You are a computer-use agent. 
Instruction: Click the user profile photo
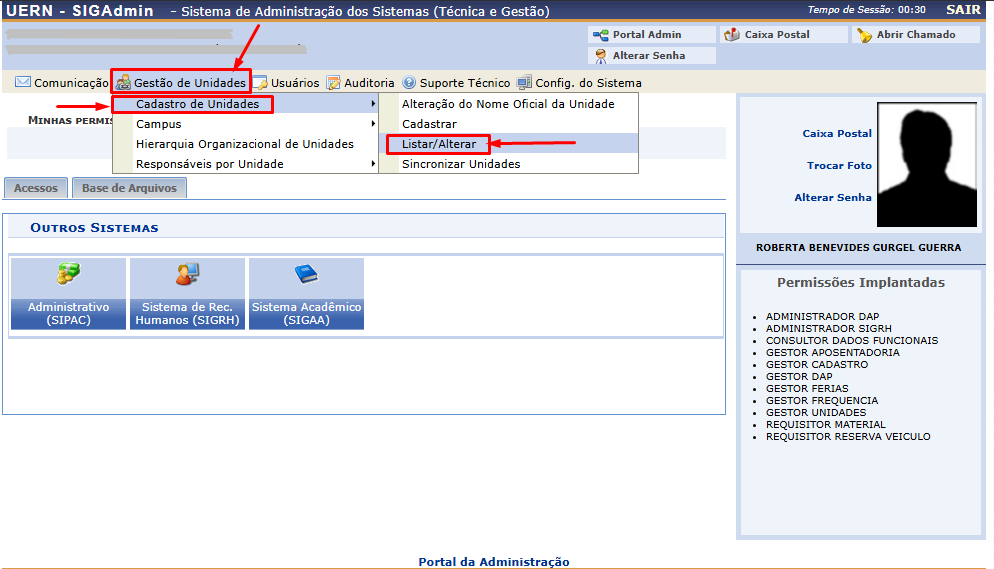pos(926,165)
